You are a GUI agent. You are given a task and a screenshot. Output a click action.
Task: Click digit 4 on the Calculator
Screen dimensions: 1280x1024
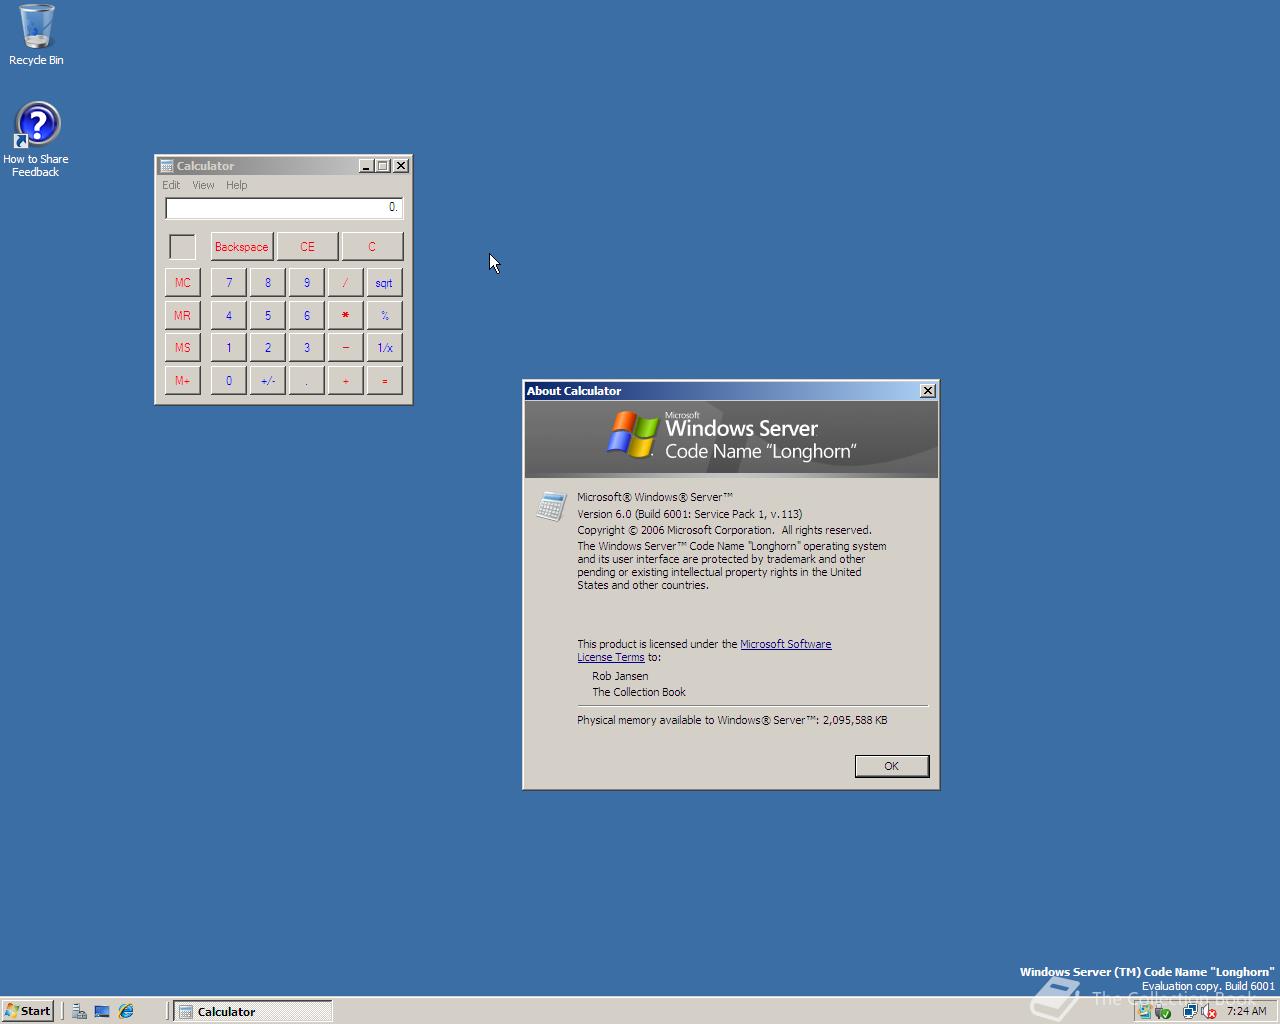click(229, 315)
